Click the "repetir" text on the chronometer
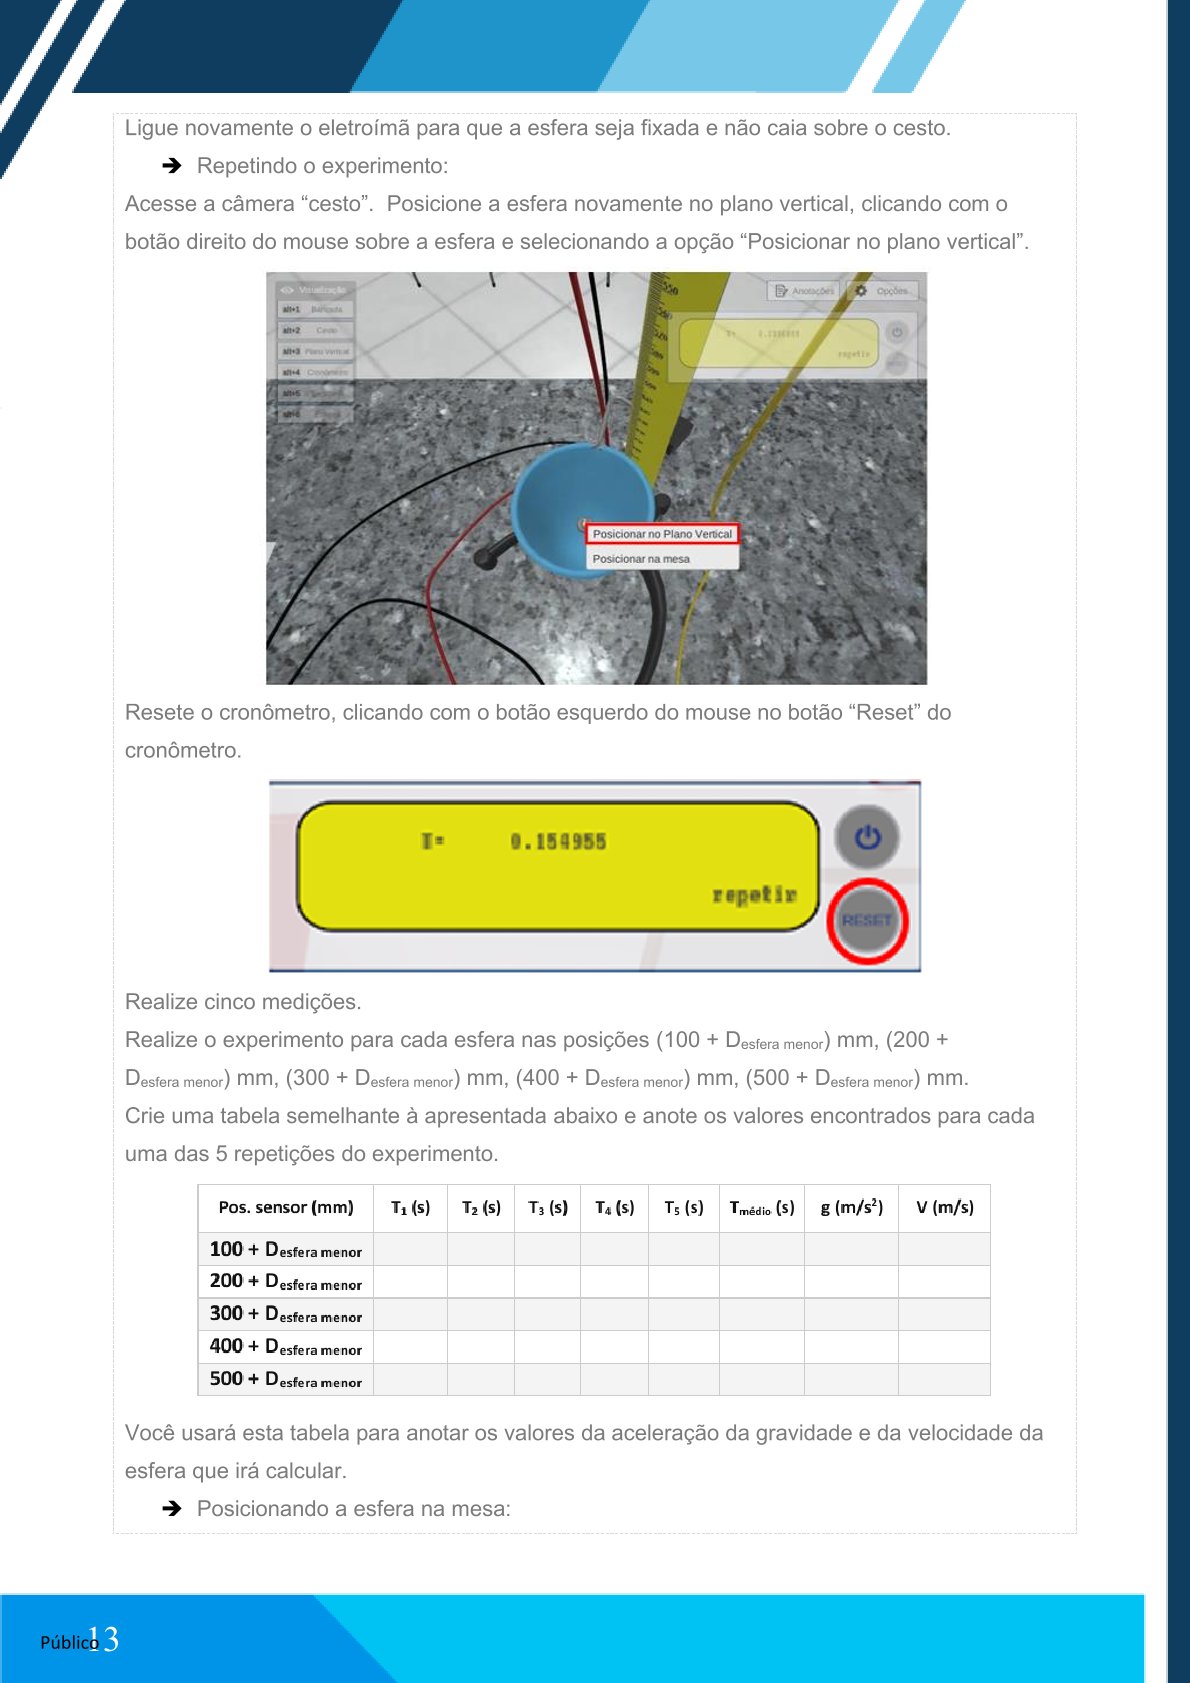 coord(754,894)
